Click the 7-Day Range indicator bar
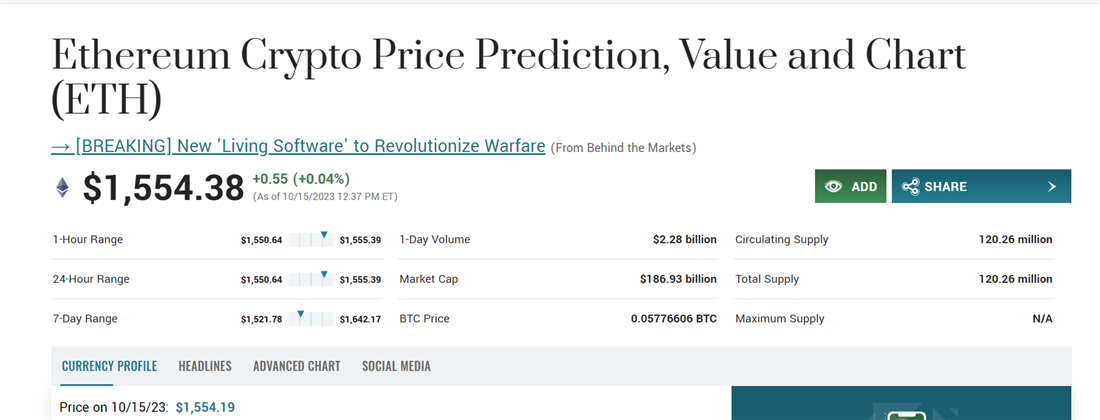 pos(311,319)
